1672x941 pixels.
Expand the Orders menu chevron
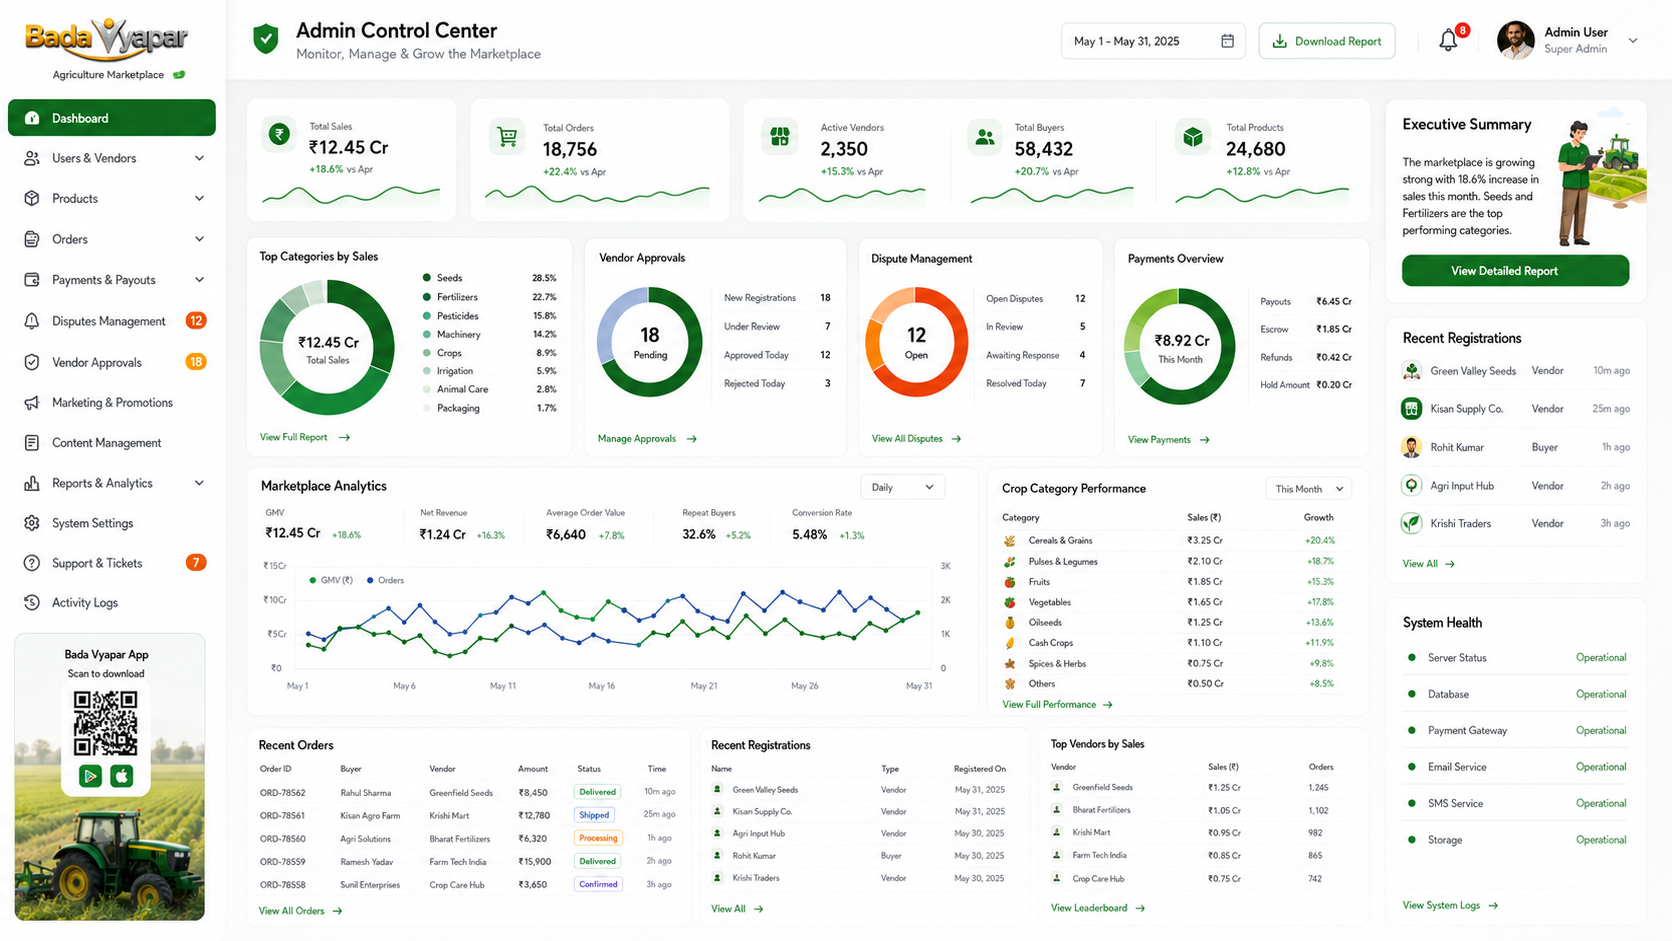coord(199,239)
